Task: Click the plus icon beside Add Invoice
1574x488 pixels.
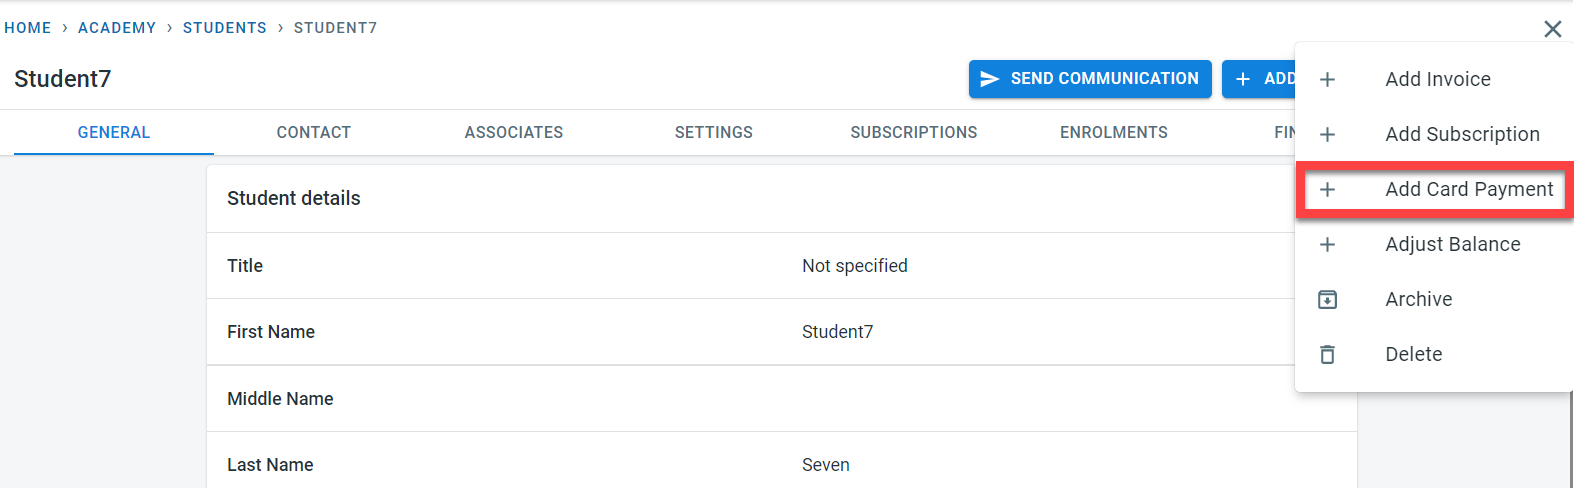Action: [1327, 79]
